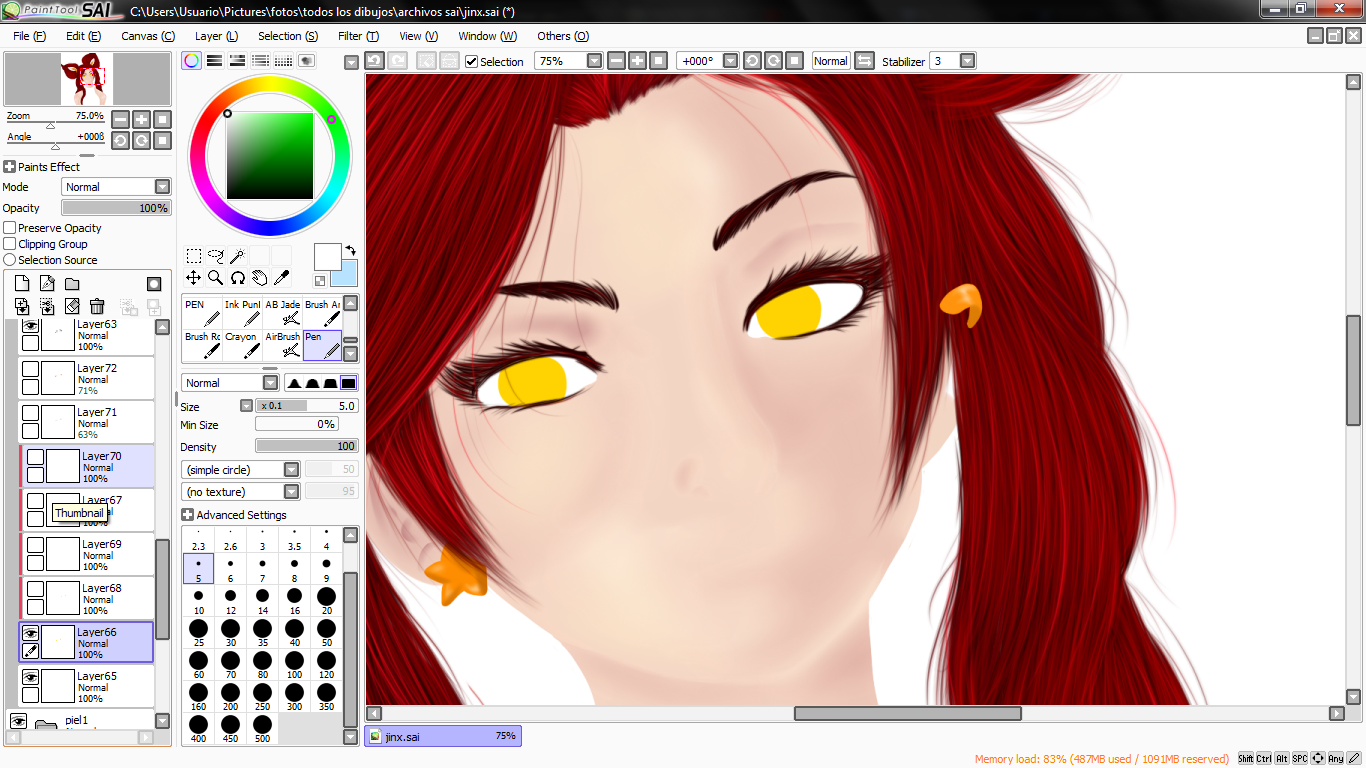This screenshot has height=768, width=1366.
Task: Select the Move tool
Action: 194,278
